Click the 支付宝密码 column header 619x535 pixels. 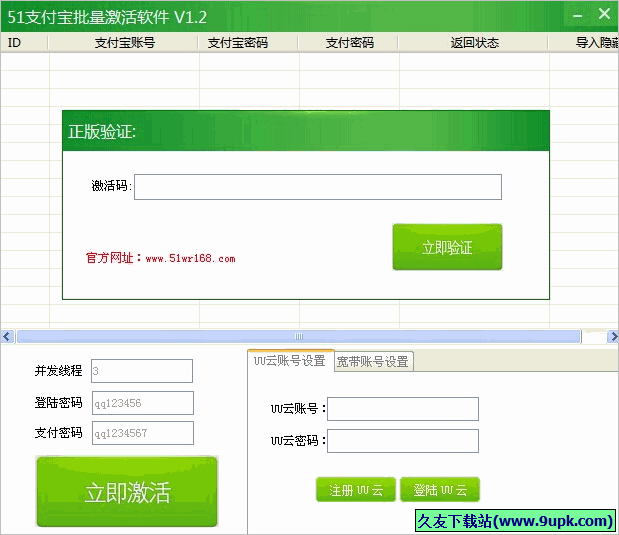[248, 43]
